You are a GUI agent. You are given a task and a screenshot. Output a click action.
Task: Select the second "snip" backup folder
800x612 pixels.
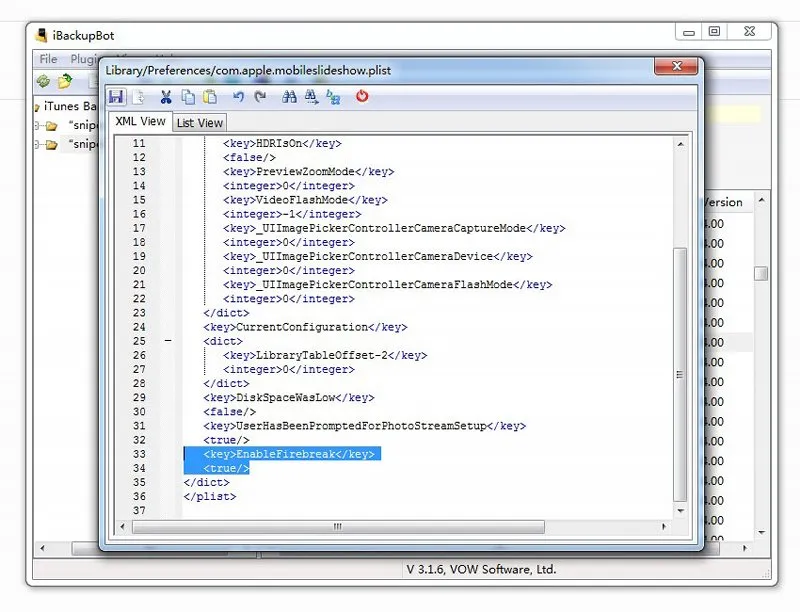click(83, 144)
